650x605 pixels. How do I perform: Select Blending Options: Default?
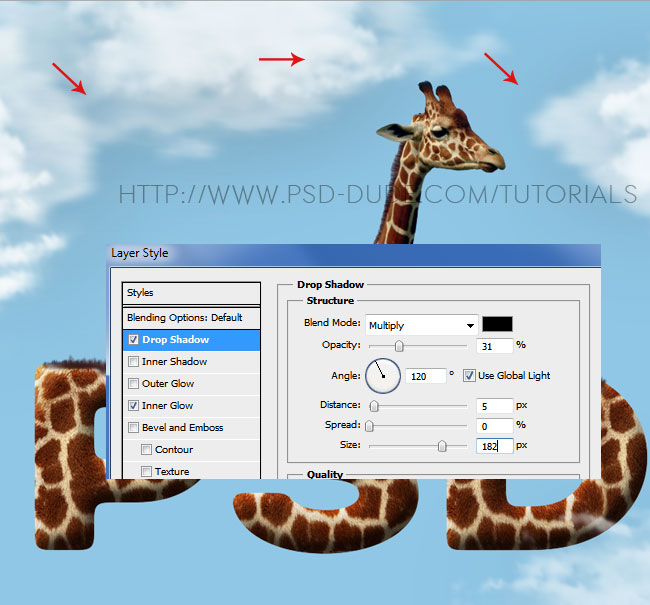click(192, 318)
